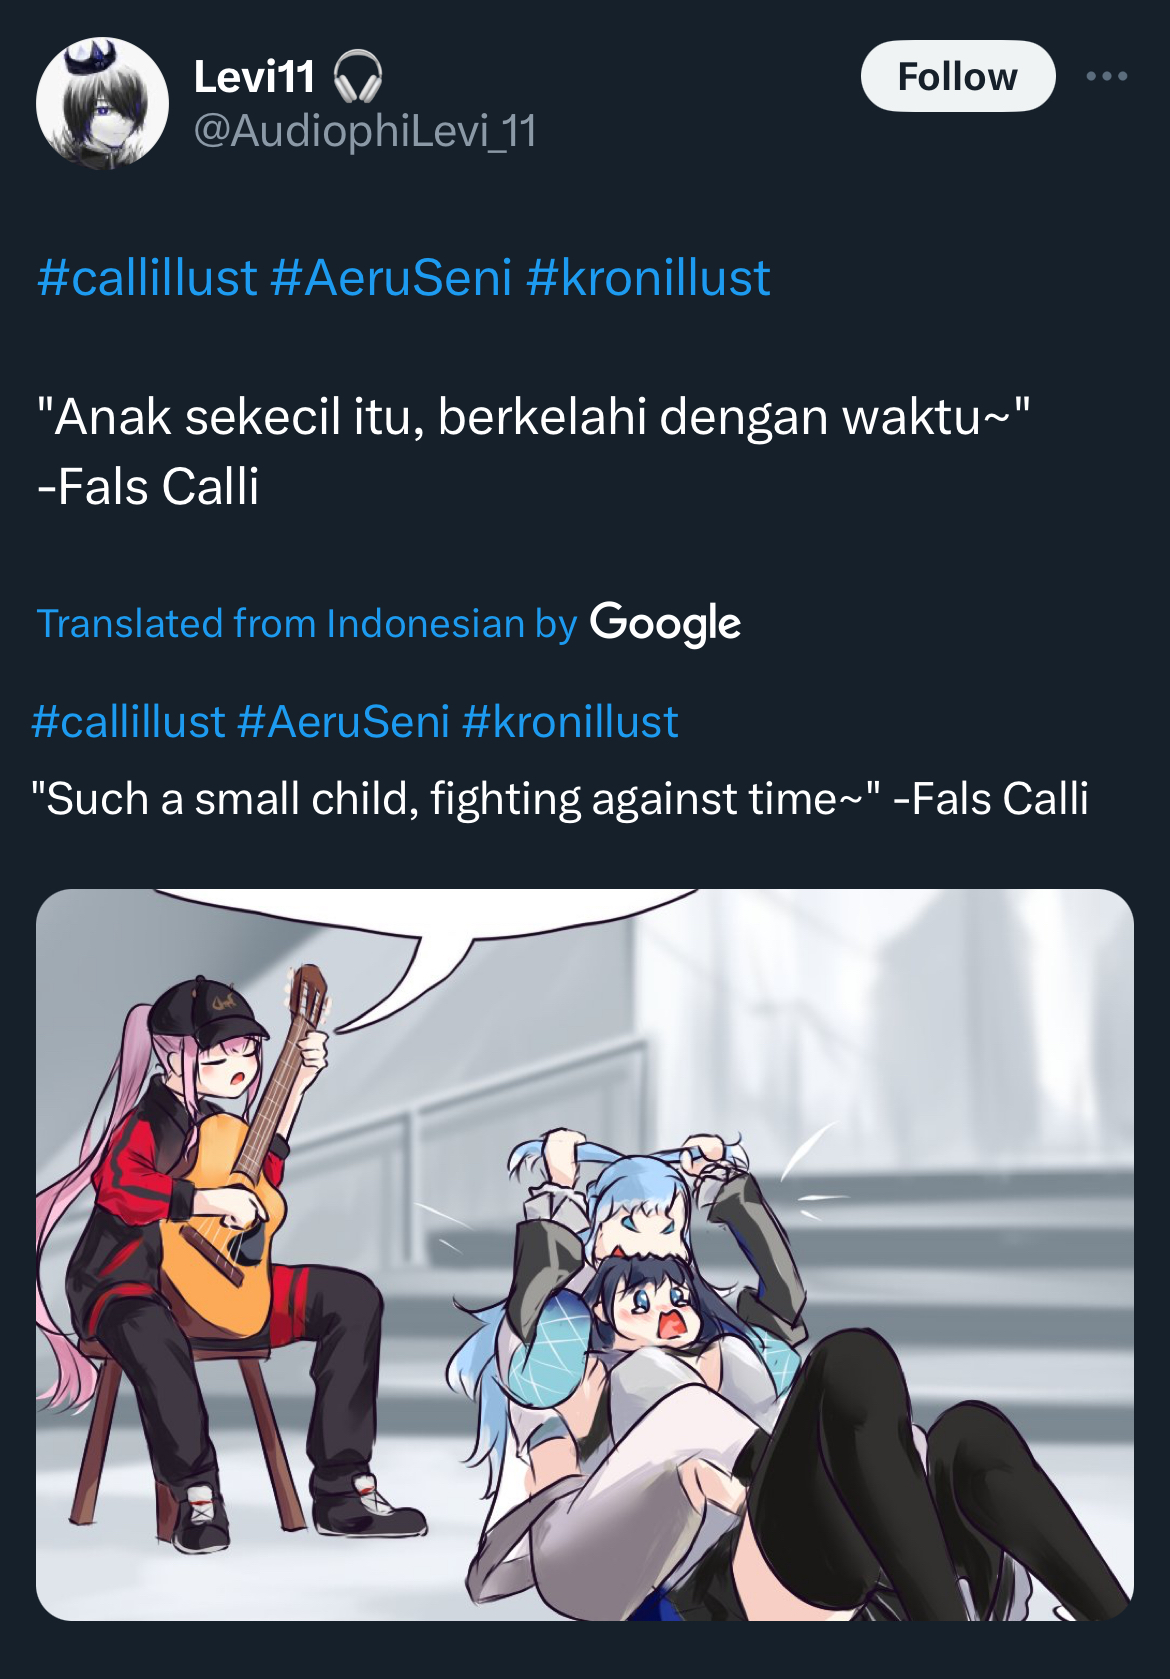Viewport: 1170px width, 1679px height.
Task: Click the headphones emoji next to Levi11
Action: [357, 77]
